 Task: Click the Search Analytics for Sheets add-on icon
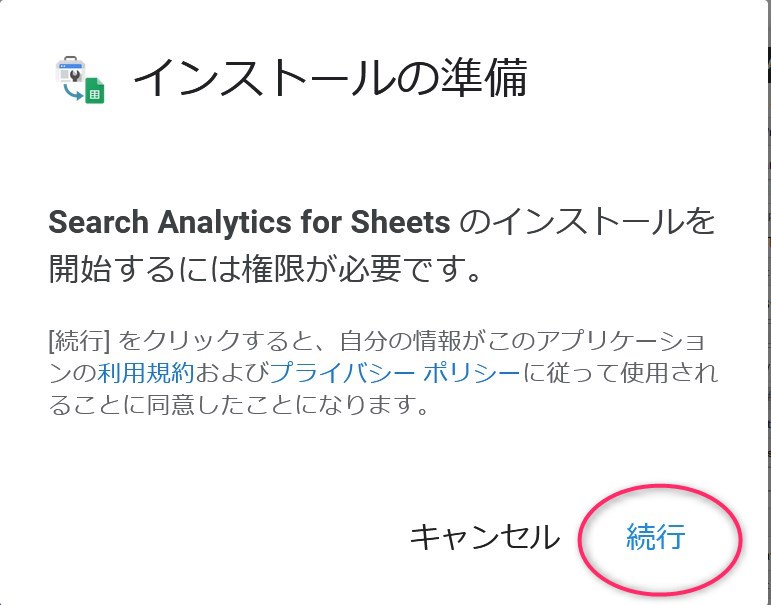click(81, 80)
